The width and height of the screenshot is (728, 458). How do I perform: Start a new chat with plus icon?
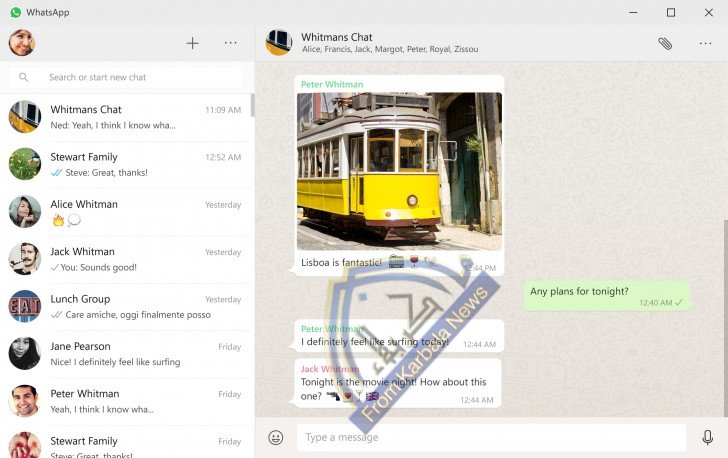point(193,43)
